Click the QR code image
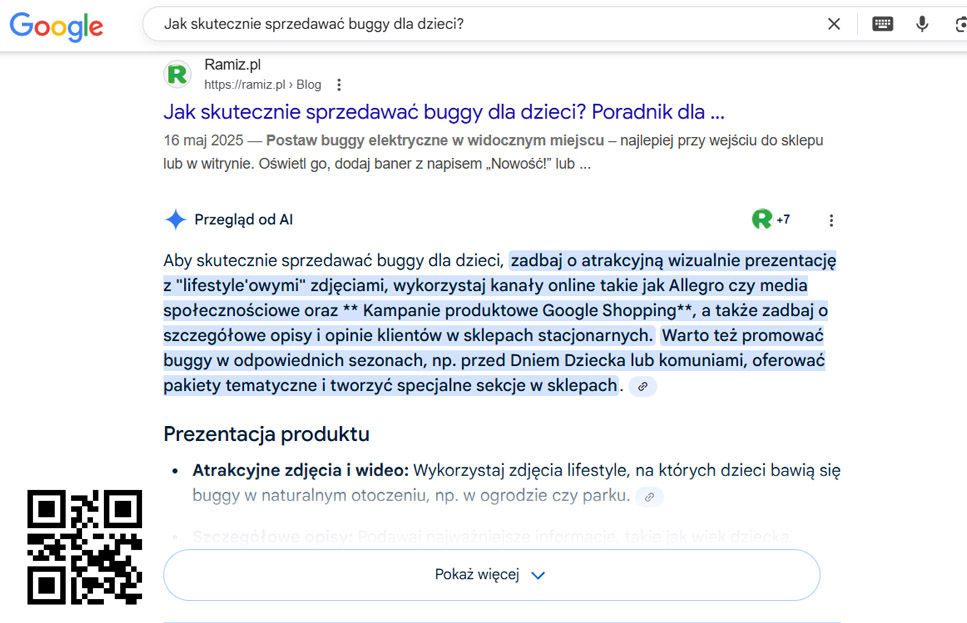Image resolution: width=967 pixels, height=623 pixels. pyautogui.click(x=84, y=547)
